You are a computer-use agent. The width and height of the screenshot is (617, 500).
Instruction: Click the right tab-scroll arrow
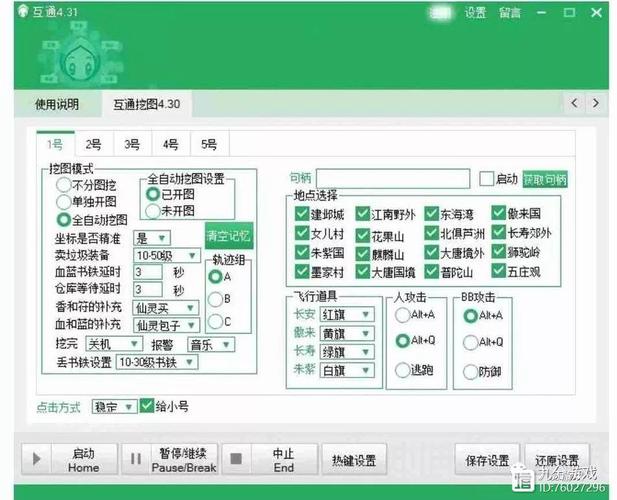596,103
